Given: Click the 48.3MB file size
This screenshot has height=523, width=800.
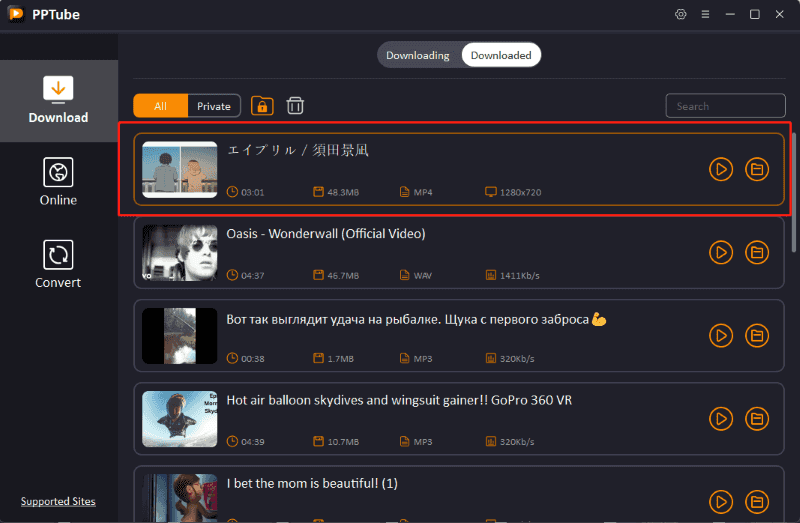Looking at the screenshot, I should coord(343,192).
